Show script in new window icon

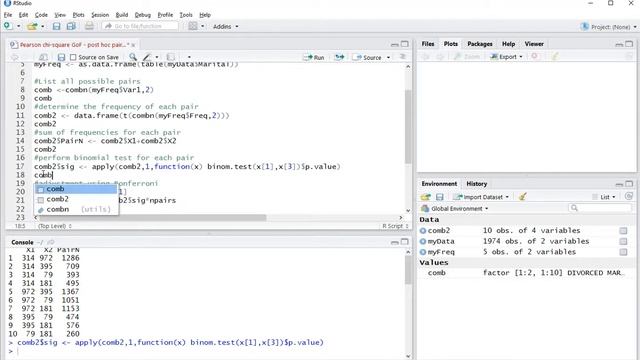coord(43,57)
